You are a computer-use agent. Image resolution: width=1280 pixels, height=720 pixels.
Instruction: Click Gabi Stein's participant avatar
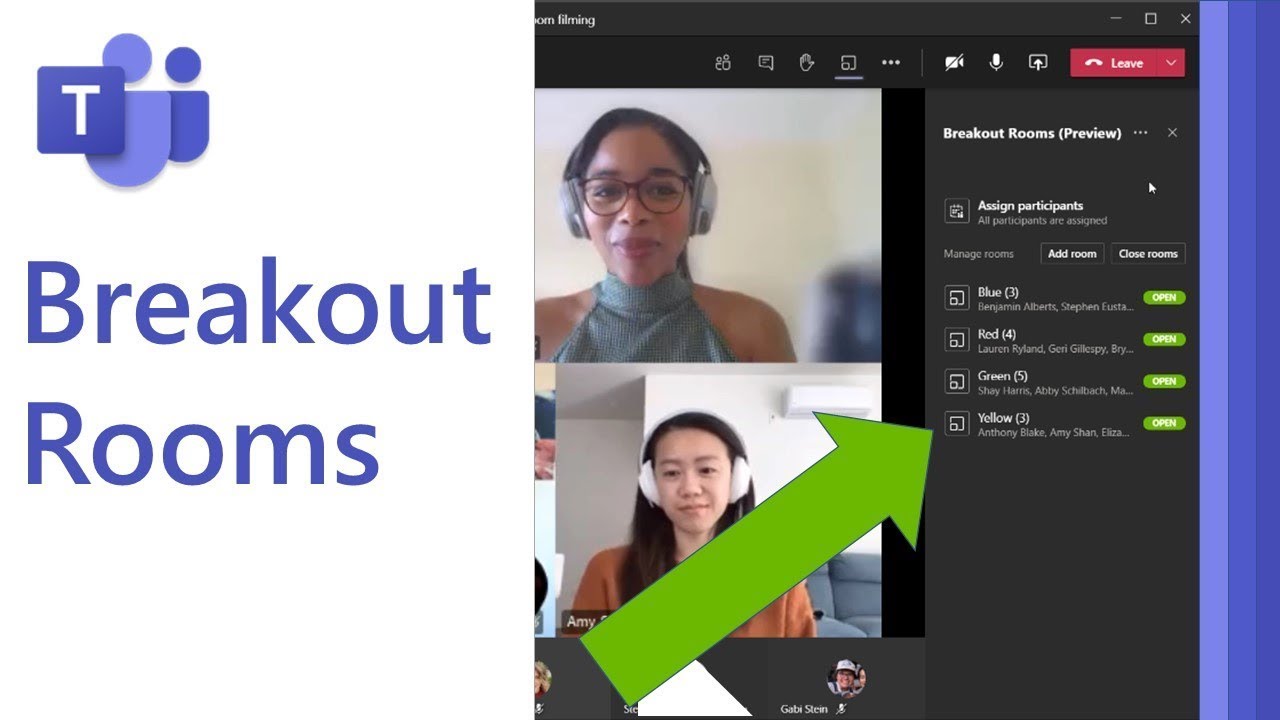pyautogui.click(x=846, y=678)
